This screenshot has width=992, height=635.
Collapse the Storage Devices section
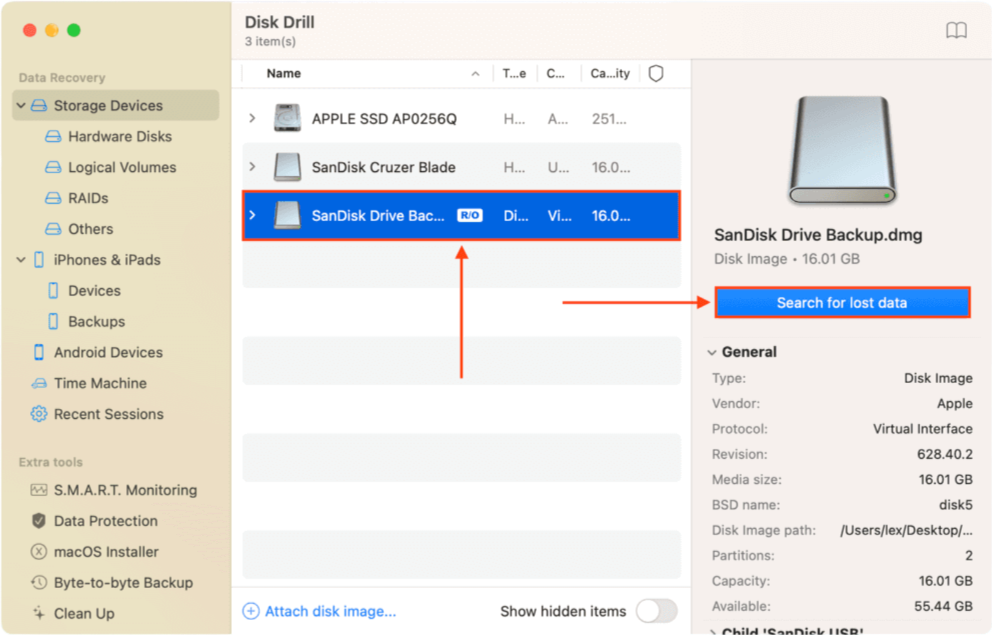click(x=21, y=105)
